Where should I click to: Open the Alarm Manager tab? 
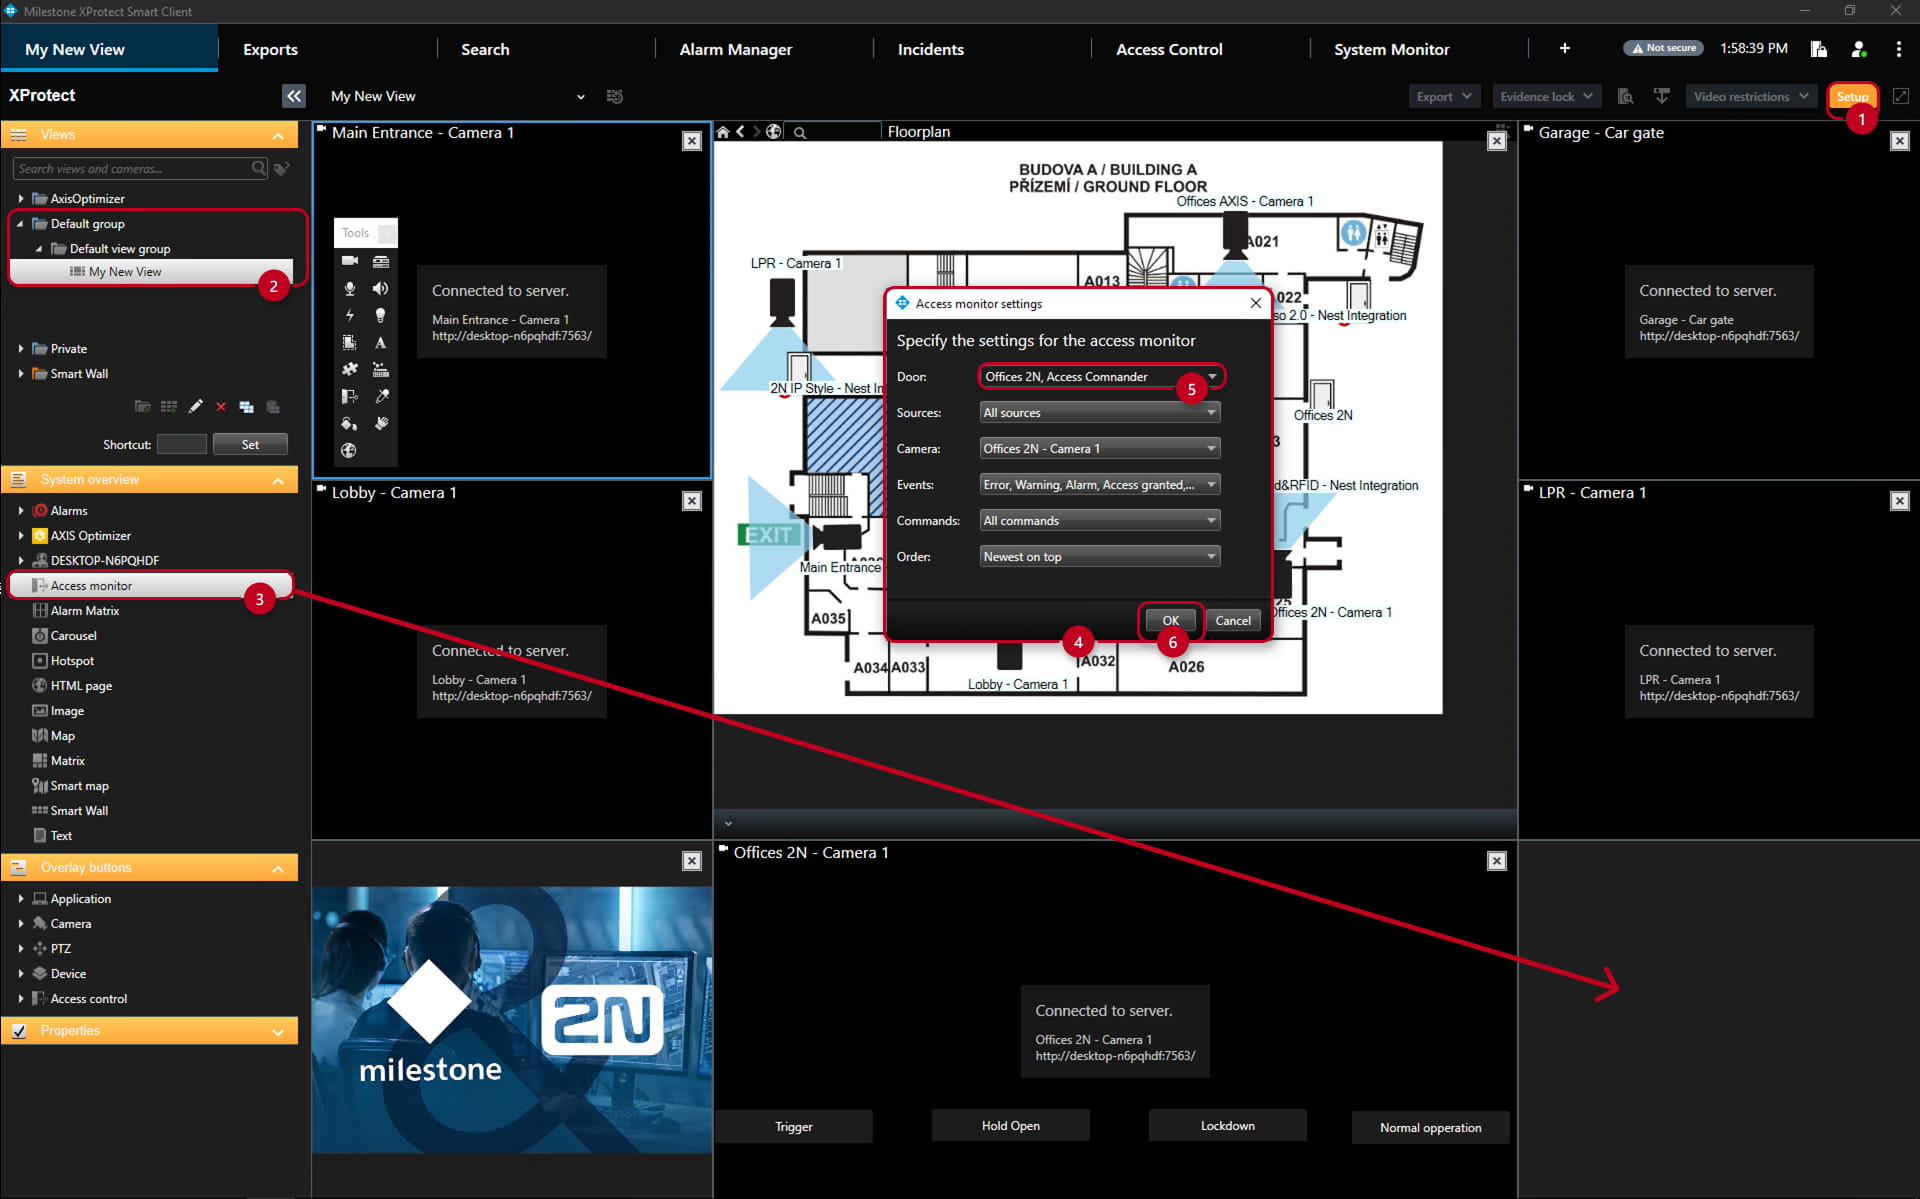click(x=735, y=49)
